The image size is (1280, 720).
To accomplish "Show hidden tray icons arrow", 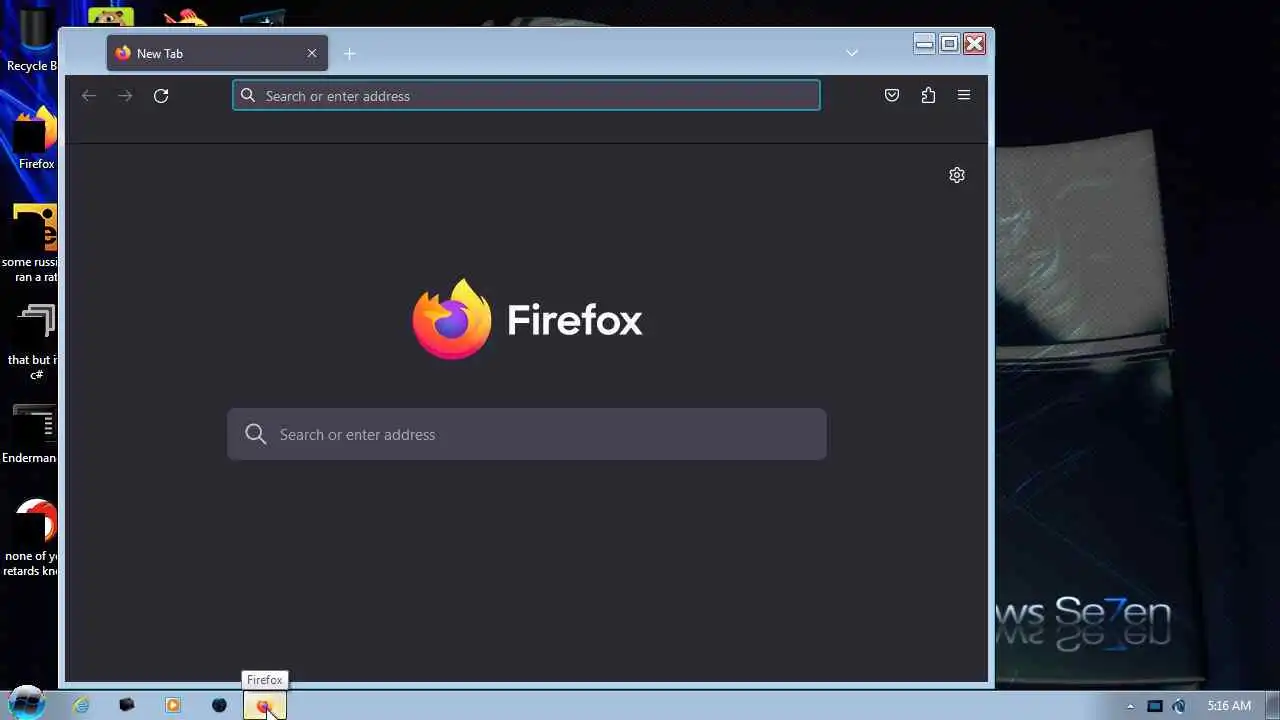I will tap(1130, 706).
